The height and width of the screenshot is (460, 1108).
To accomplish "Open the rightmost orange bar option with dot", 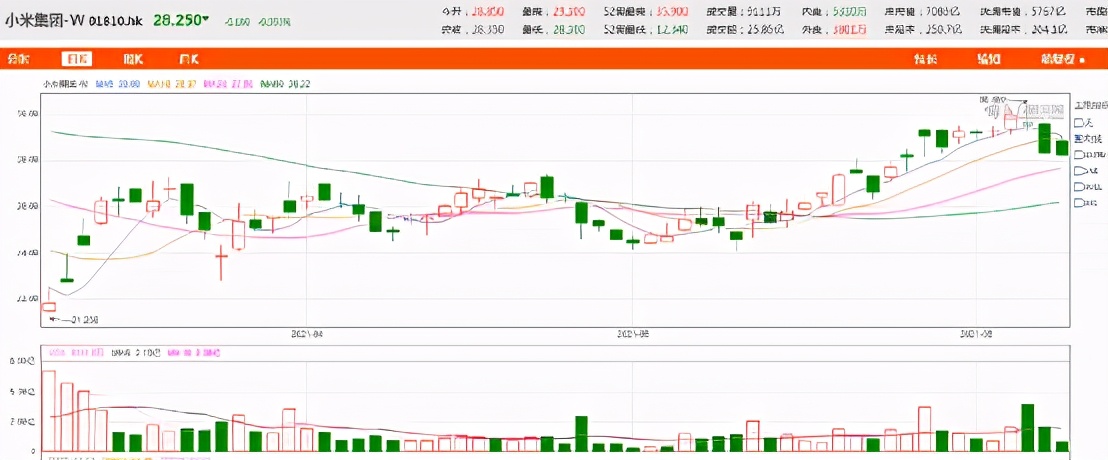I will pyautogui.click(x=1062, y=59).
